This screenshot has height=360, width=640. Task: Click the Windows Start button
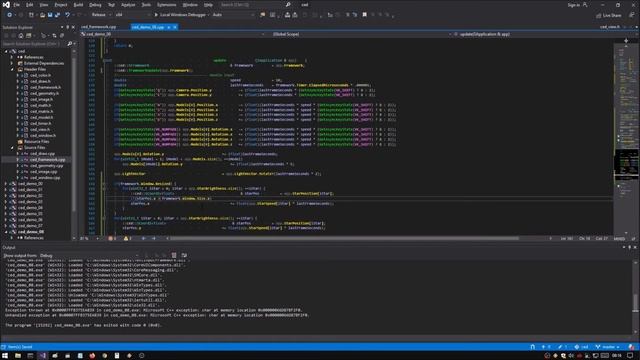(5, 356)
